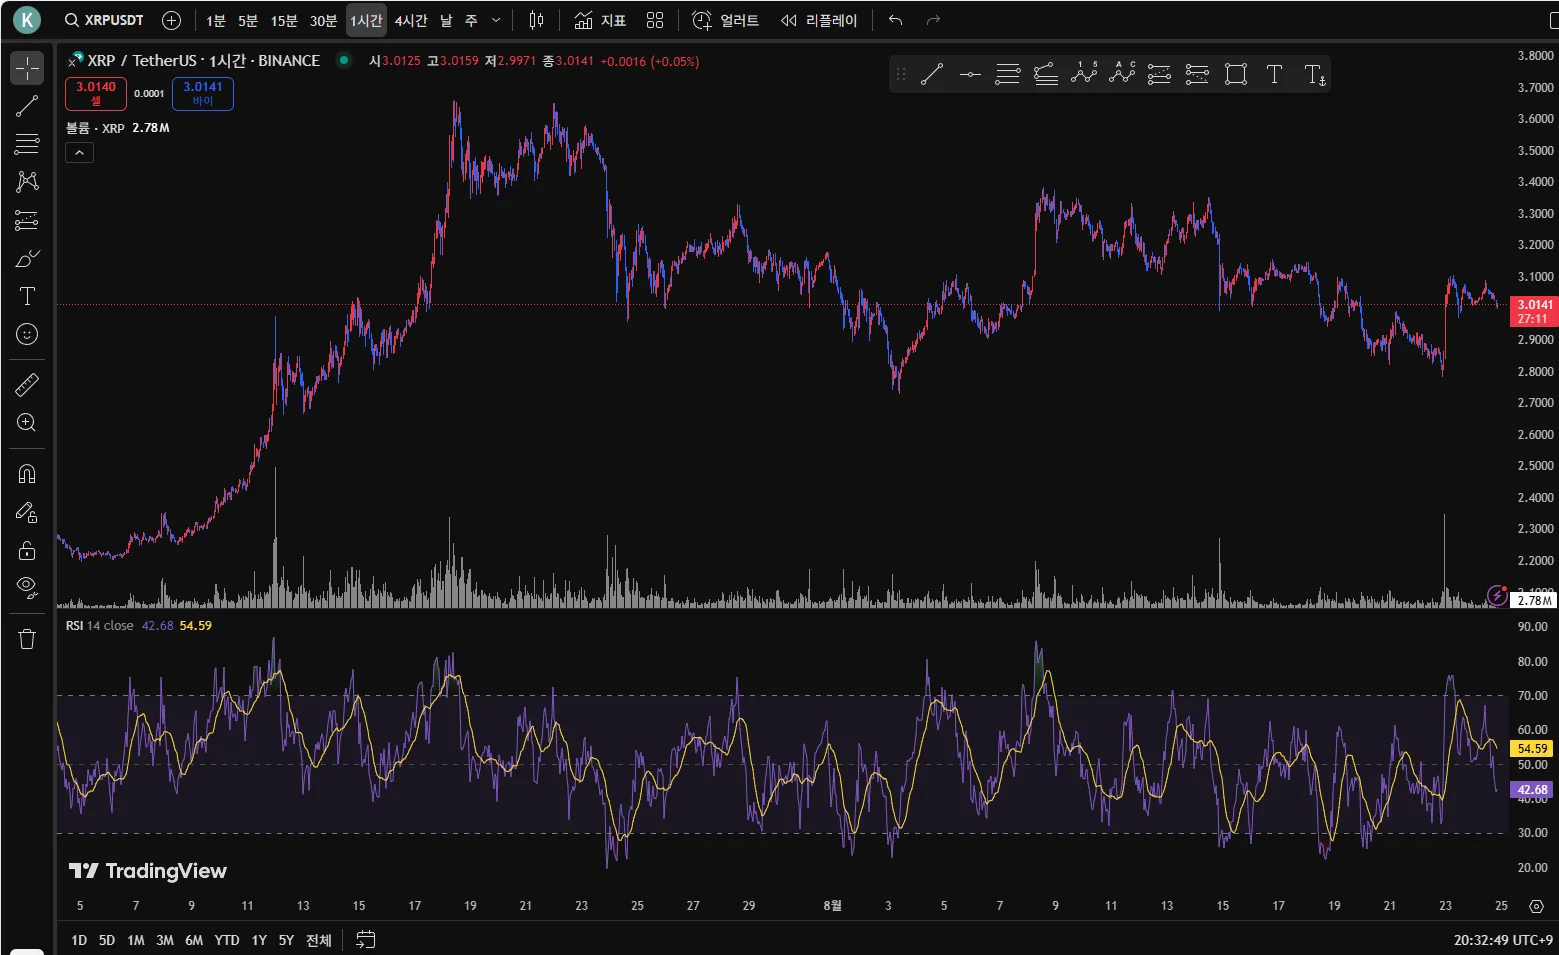The width and height of the screenshot is (1559, 955).
Task: Toggle lock all drawing tools
Action: pos(27,550)
